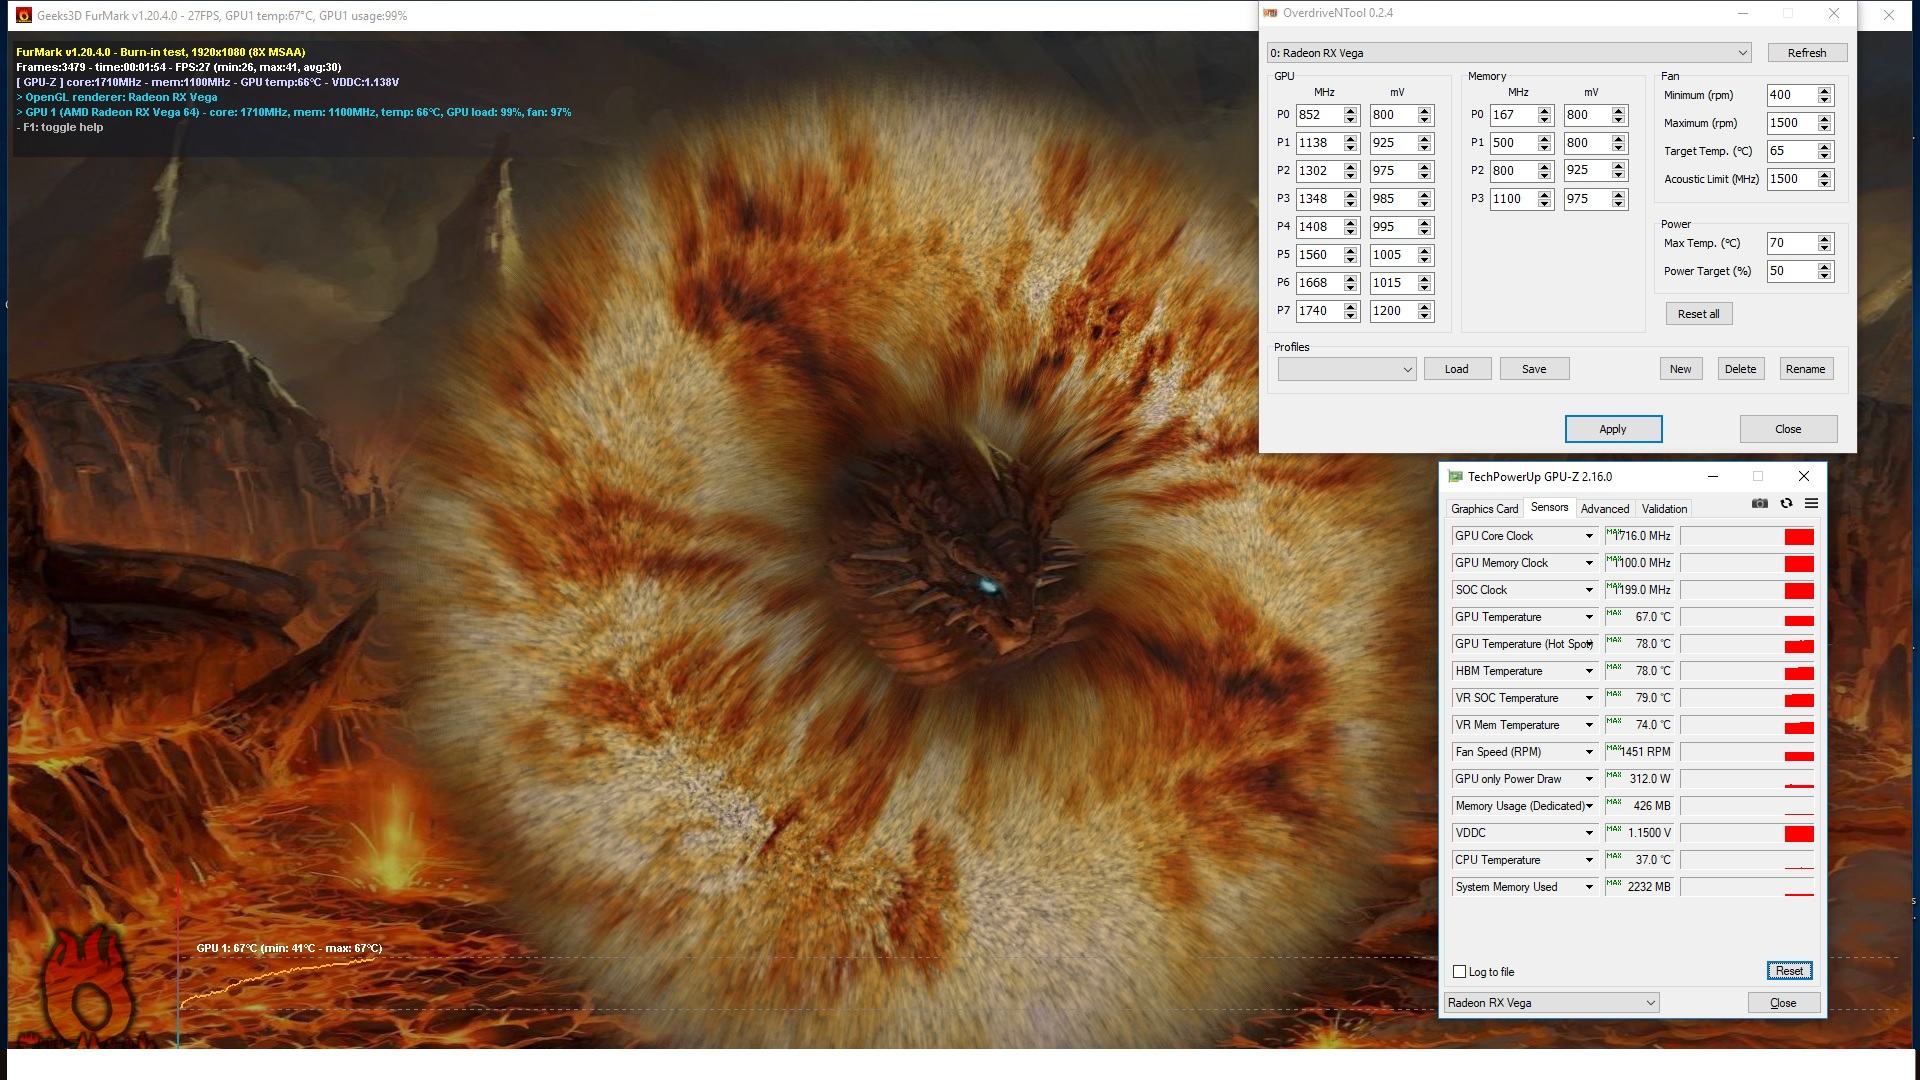The width and height of the screenshot is (1920, 1080).
Task: Open the GPU-Z hamburger menu icon
Action: [1811, 504]
